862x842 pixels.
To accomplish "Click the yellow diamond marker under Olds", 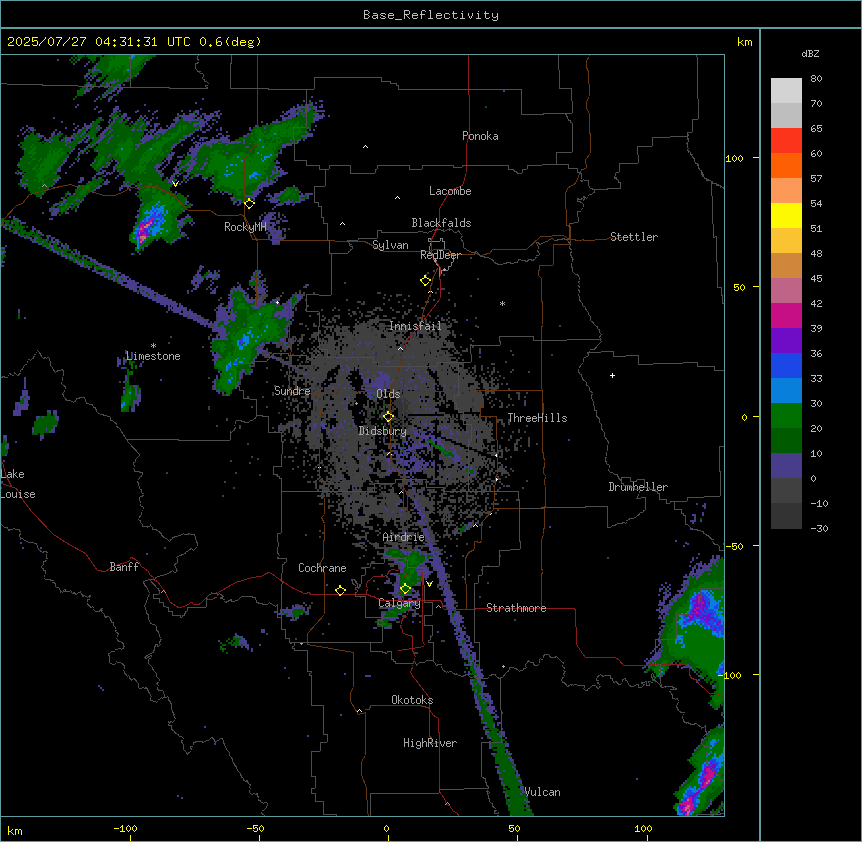I will [x=388, y=417].
